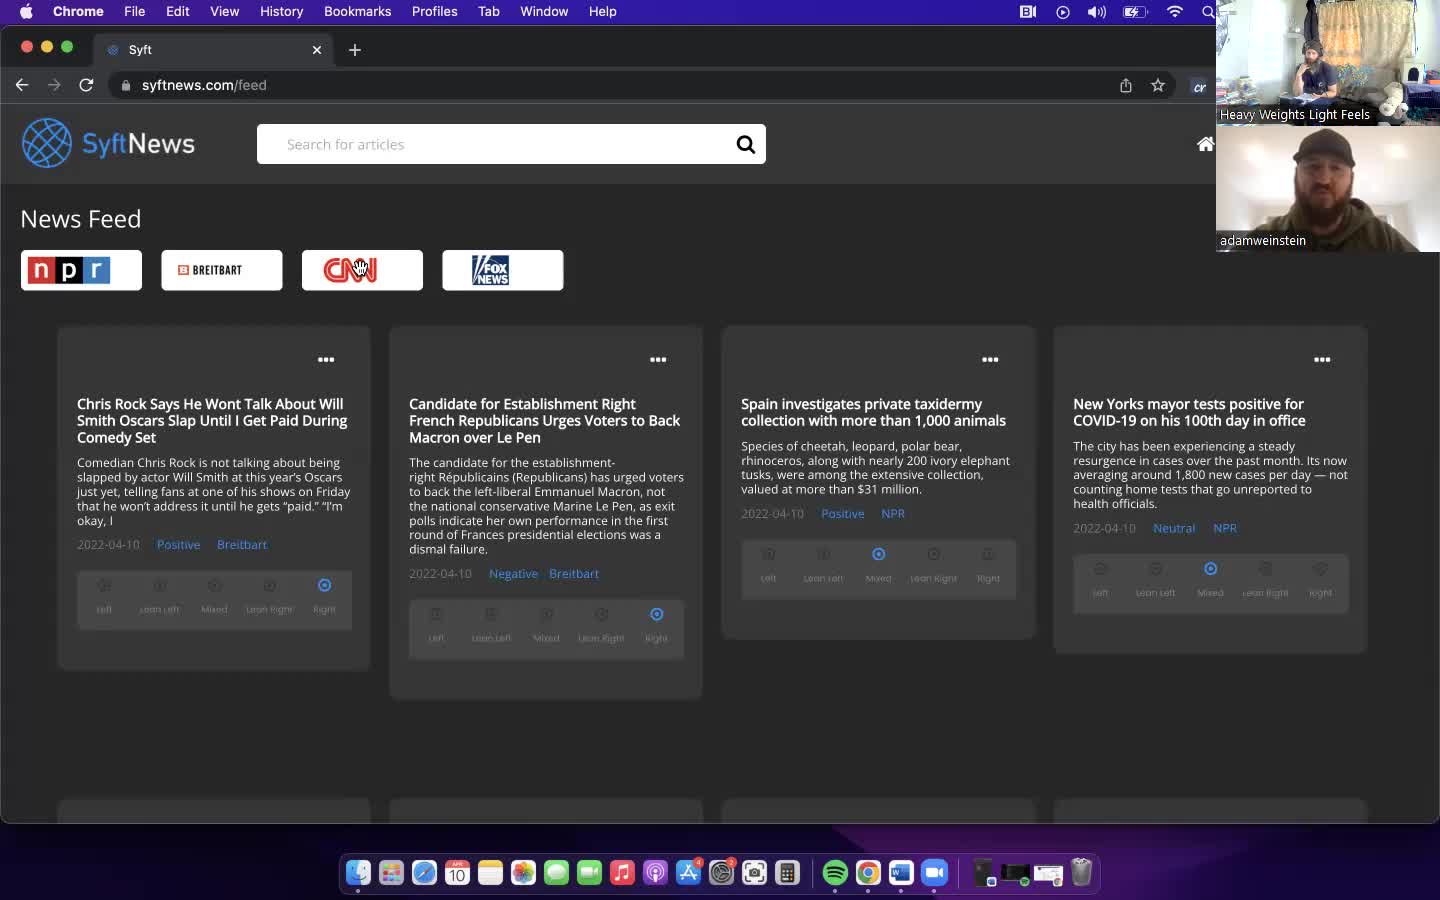The image size is (1440, 900).
Task: Open the SyftNews globe logo
Action: 47,143
